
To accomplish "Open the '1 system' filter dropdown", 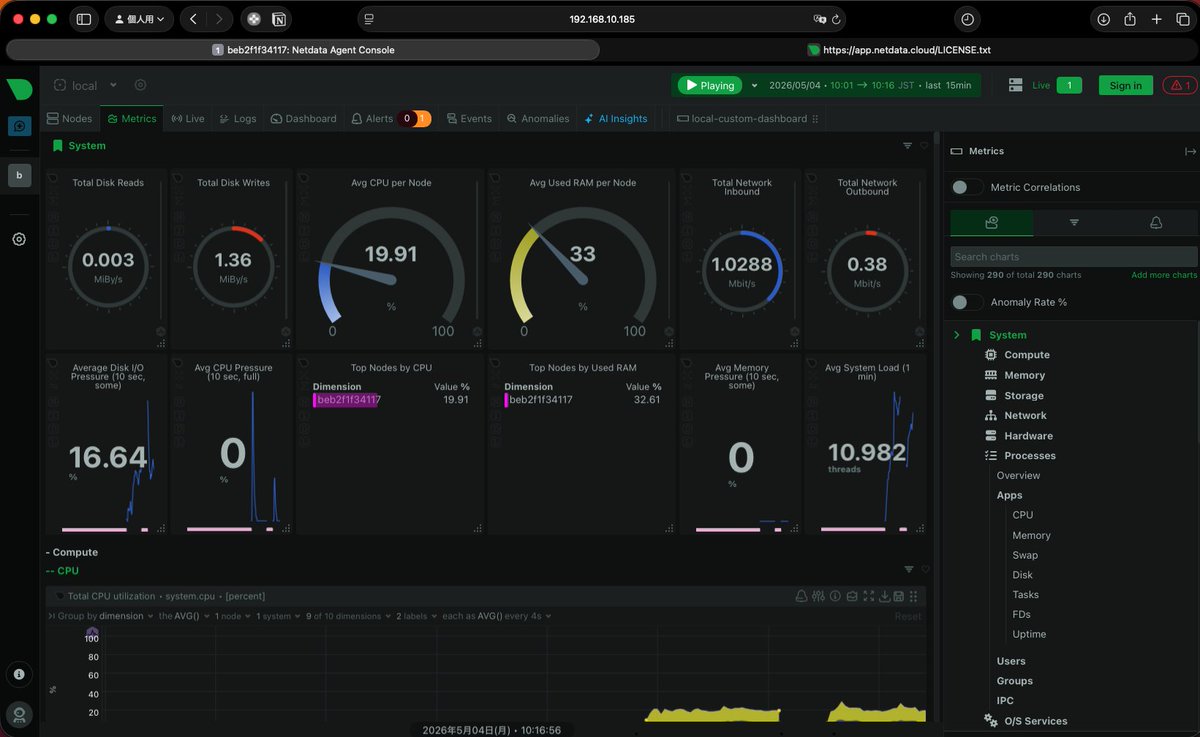I will (278, 616).
